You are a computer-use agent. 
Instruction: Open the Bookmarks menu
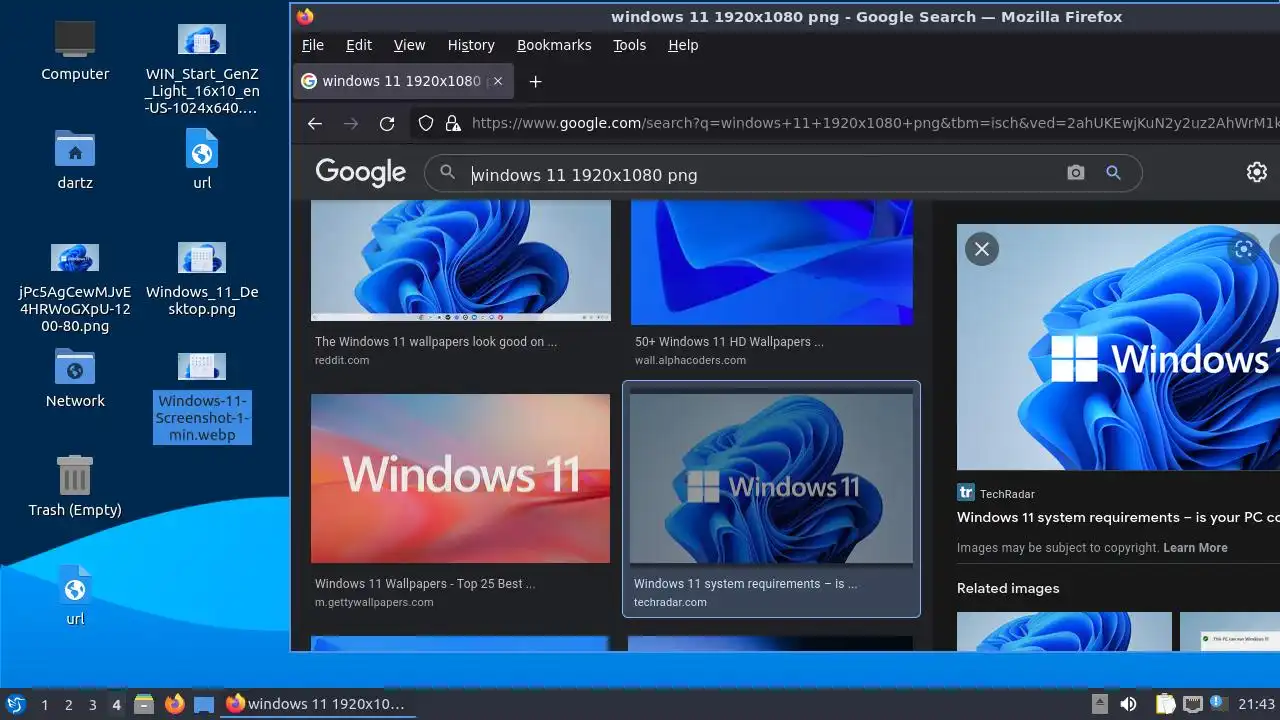pyautogui.click(x=554, y=45)
